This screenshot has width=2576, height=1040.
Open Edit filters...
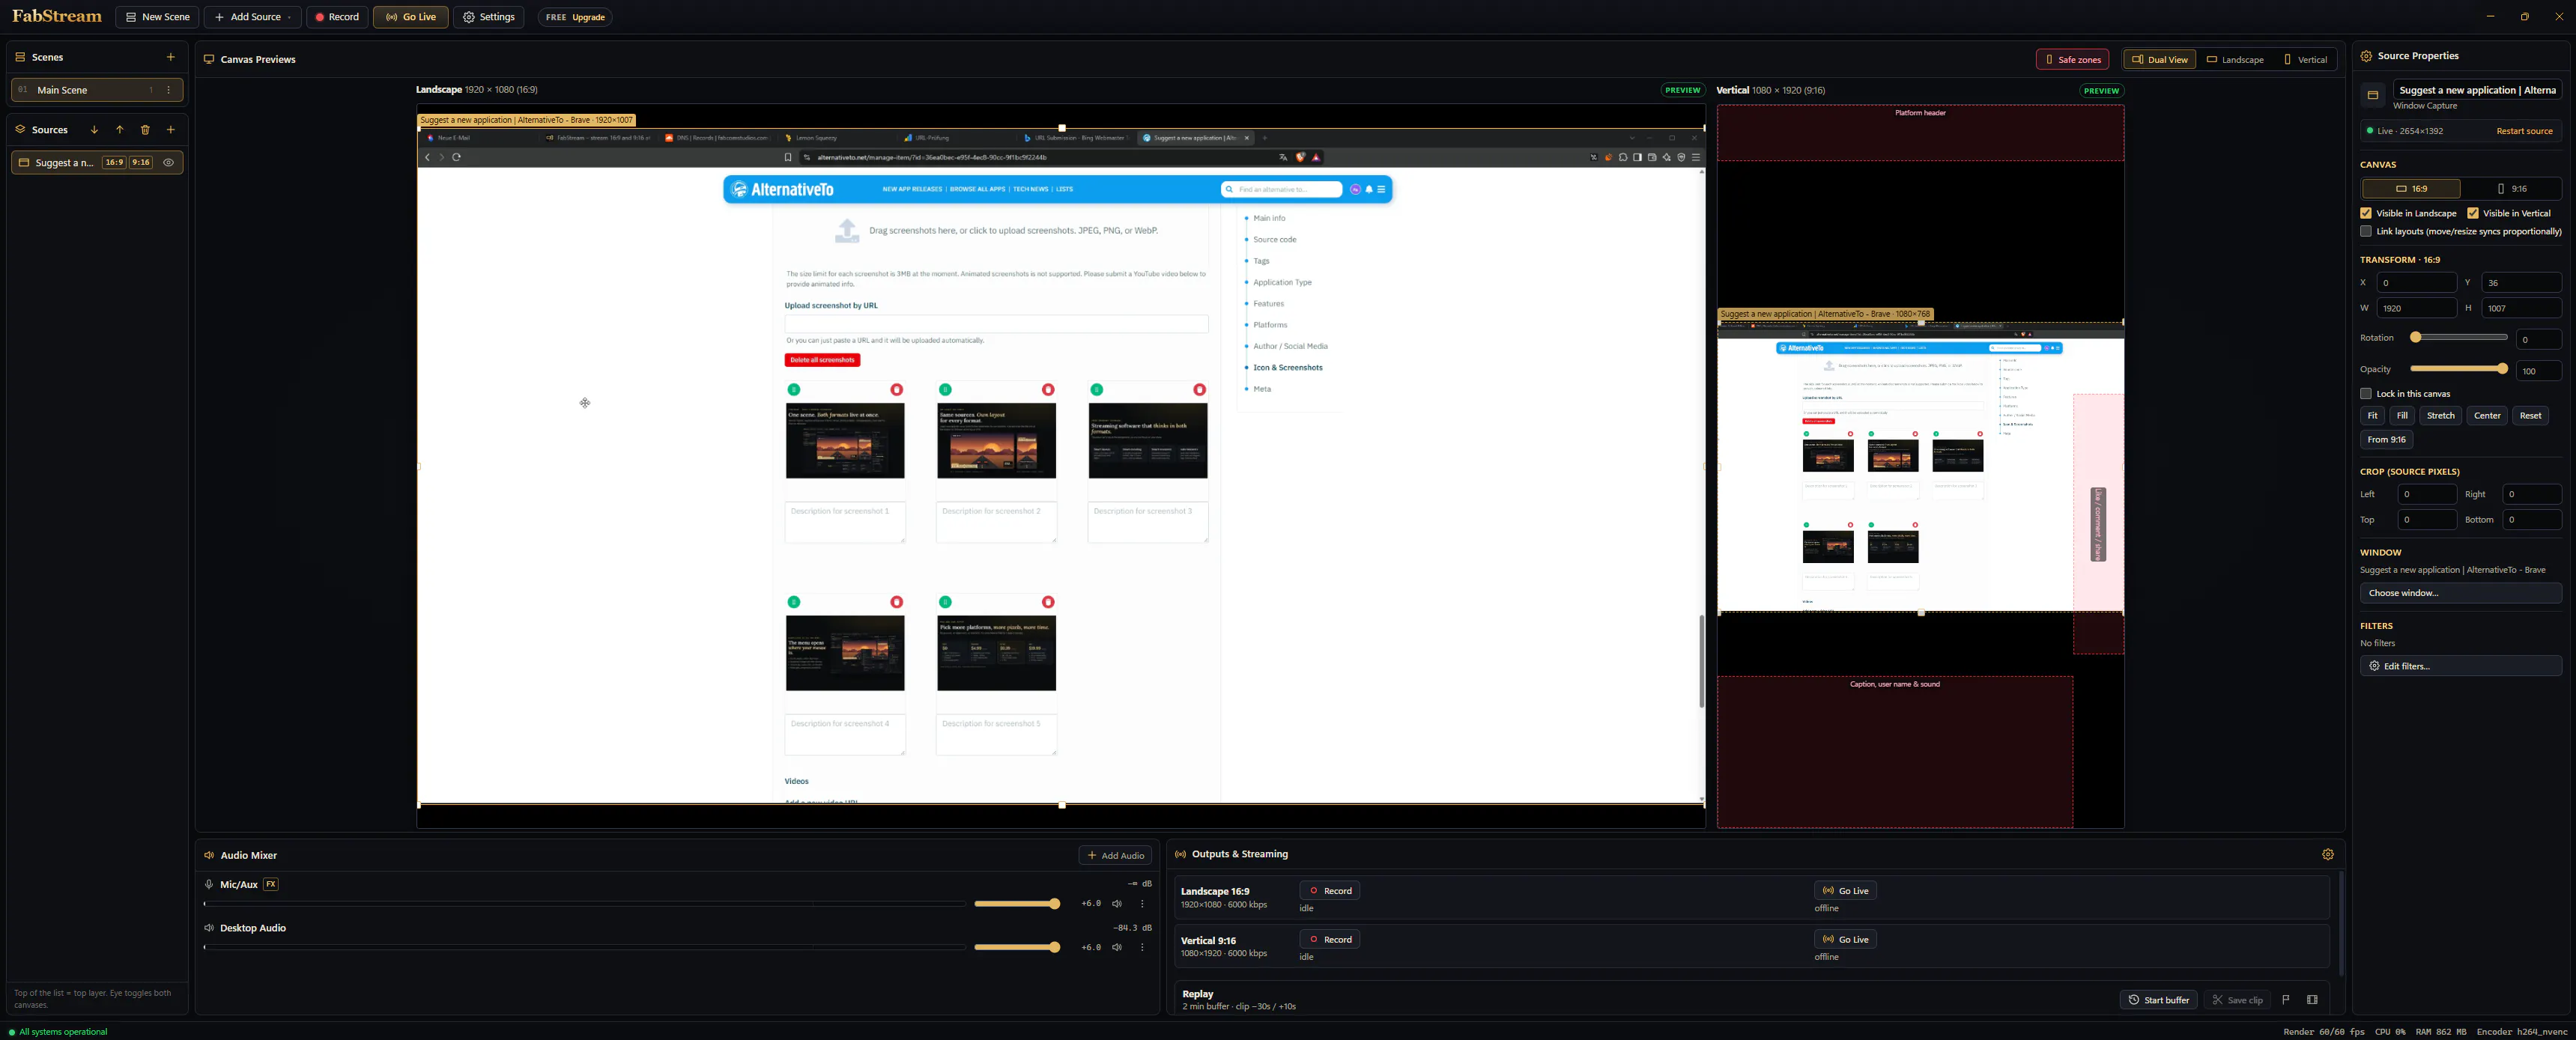click(x=2461, y=666)
